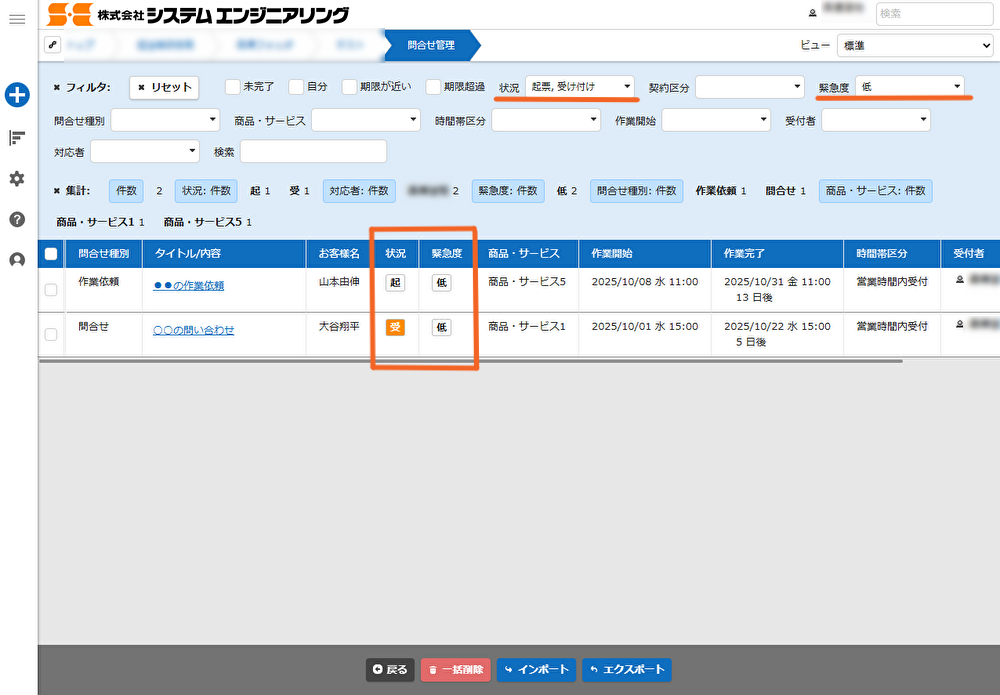
Task: Open the user account icon in sidebar
Action: click(17, 260)
